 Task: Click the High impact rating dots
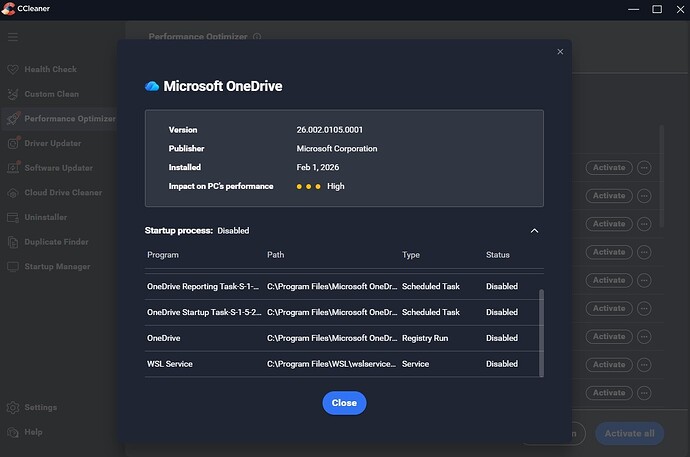pyautogui.click(x=308, y=186)
